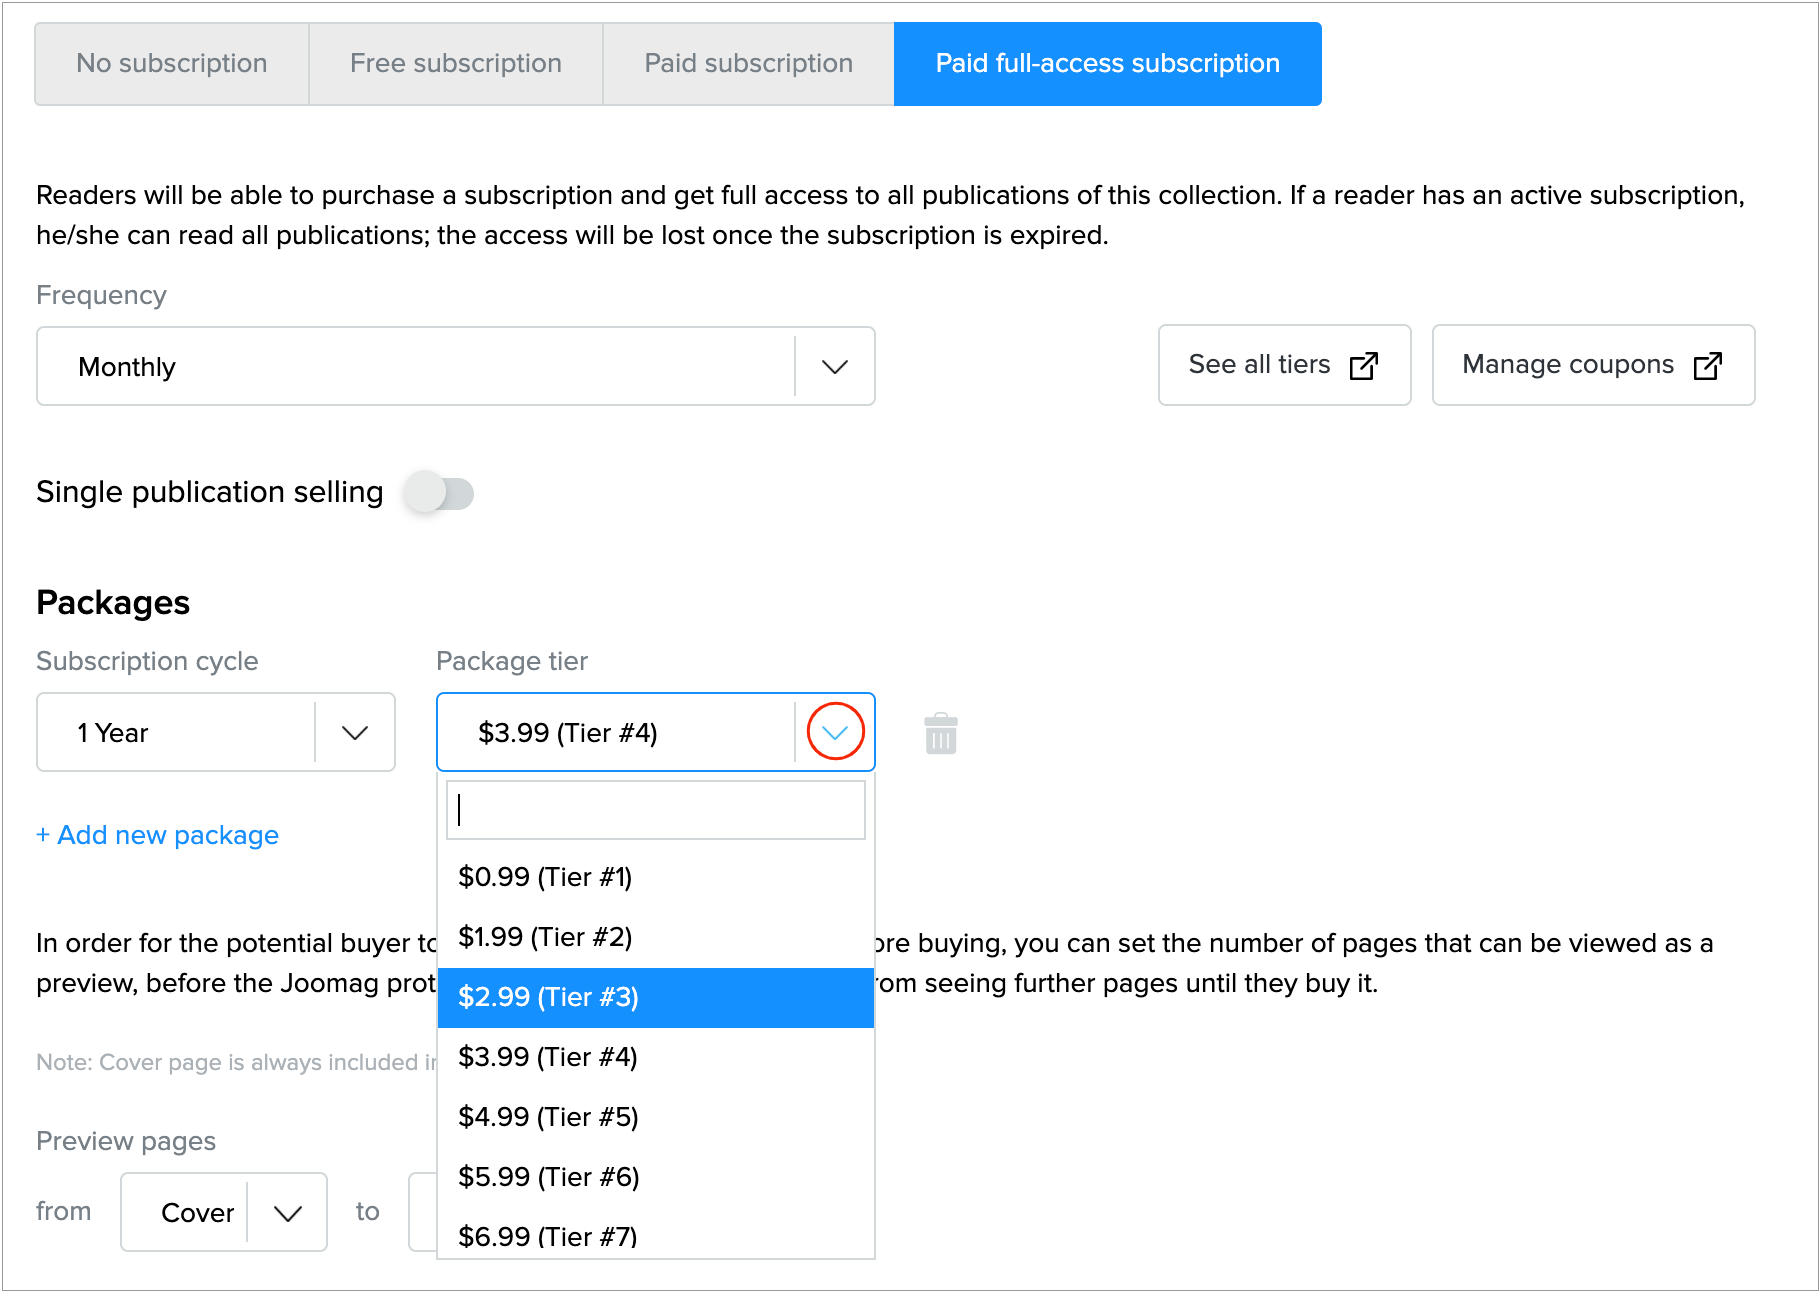
Task: Switch to Free subscription tab
Action: pos(455,64)
